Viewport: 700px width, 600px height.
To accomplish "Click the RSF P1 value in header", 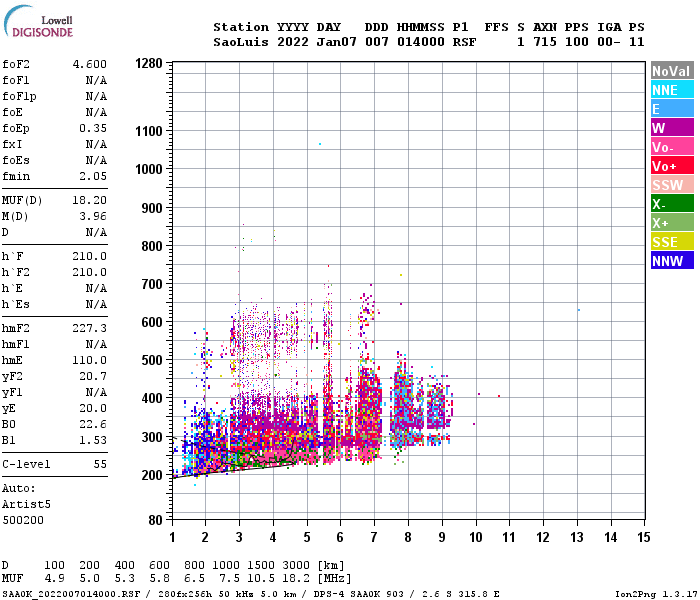I will point(464,42).
